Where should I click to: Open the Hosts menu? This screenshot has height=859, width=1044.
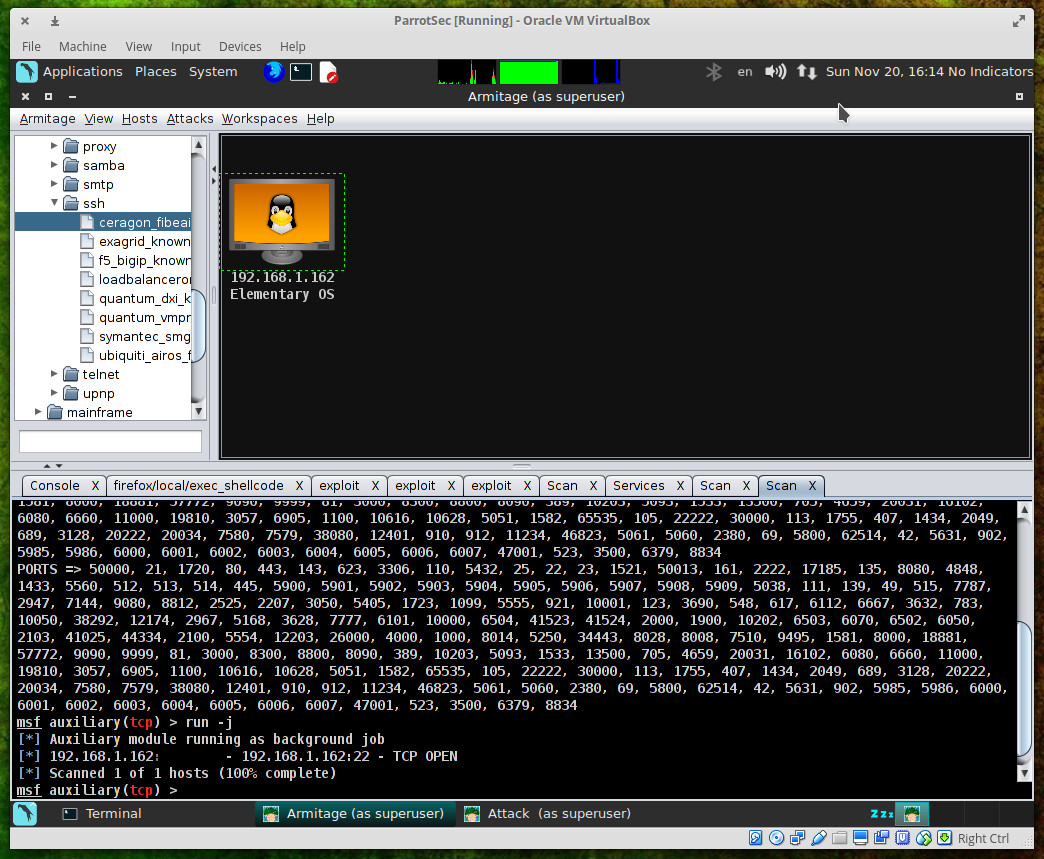(140, 119)
